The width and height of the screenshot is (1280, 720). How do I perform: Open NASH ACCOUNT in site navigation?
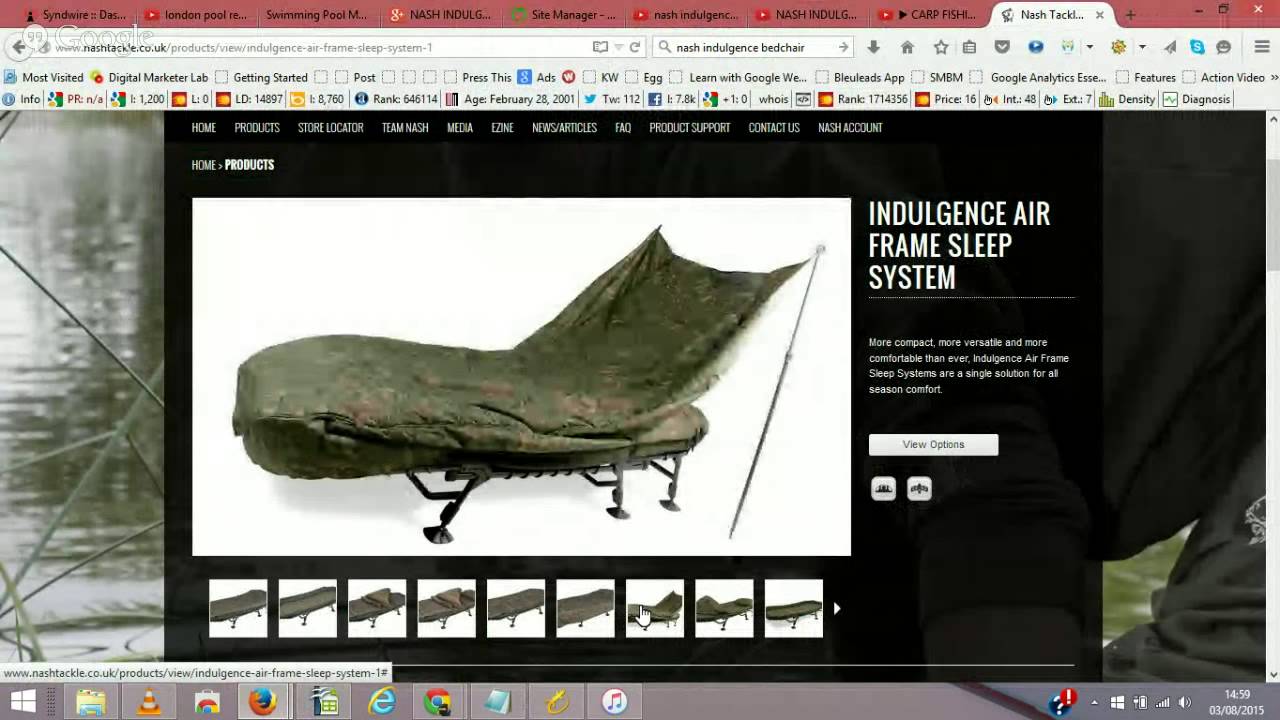[850, 128]
